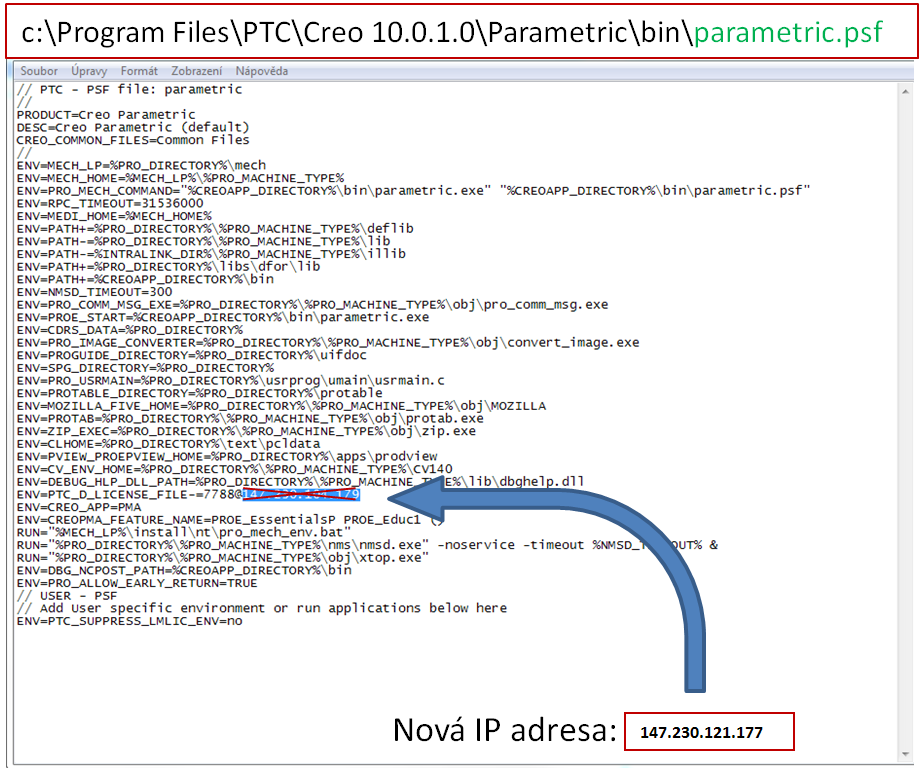This screenshot has width=921, height=768.
Task: Click the ENV=DBG_NCPOST_PATH line
Action: (184, 571)
